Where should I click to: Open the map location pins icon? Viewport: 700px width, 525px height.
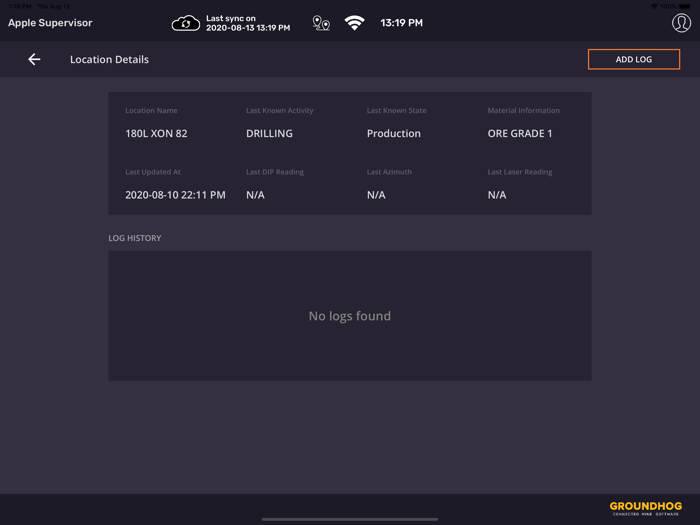click(x=321, y=23)
